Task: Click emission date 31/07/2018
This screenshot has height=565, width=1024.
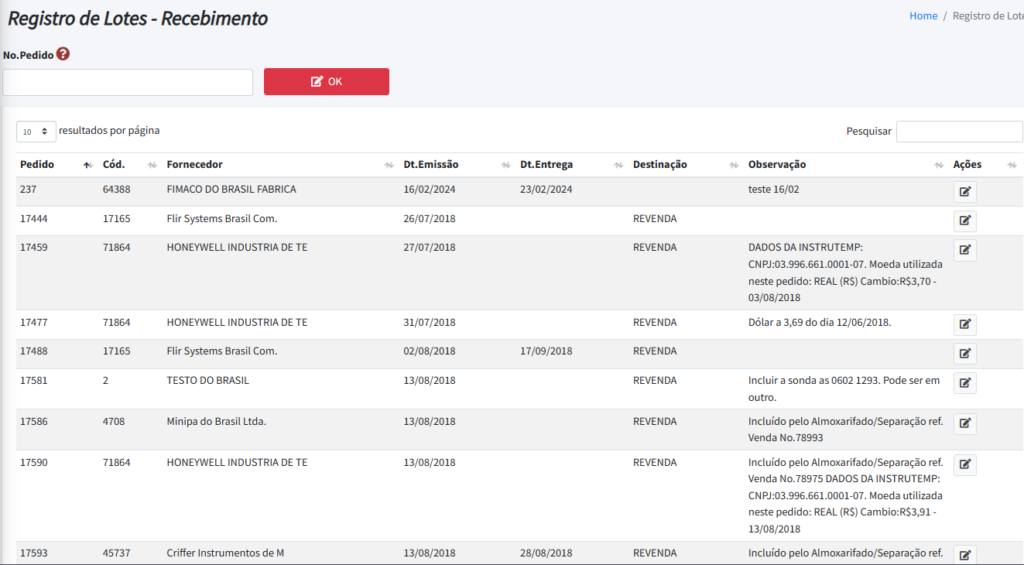Action: pos(429,323)
